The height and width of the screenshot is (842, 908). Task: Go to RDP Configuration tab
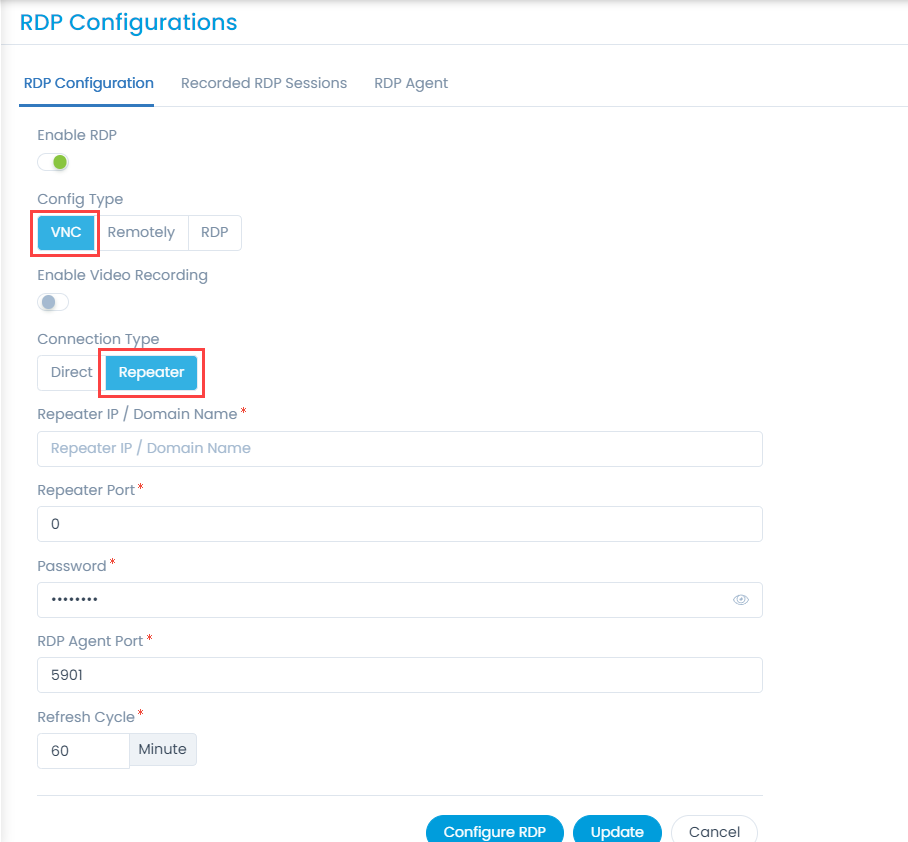89,83
